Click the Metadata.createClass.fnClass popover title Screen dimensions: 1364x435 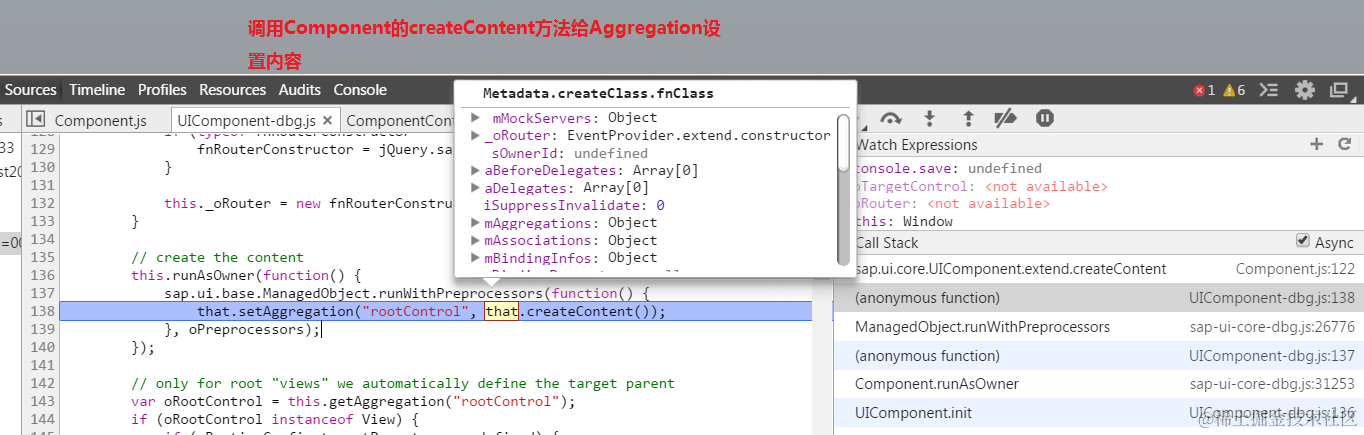coord(598,93)
